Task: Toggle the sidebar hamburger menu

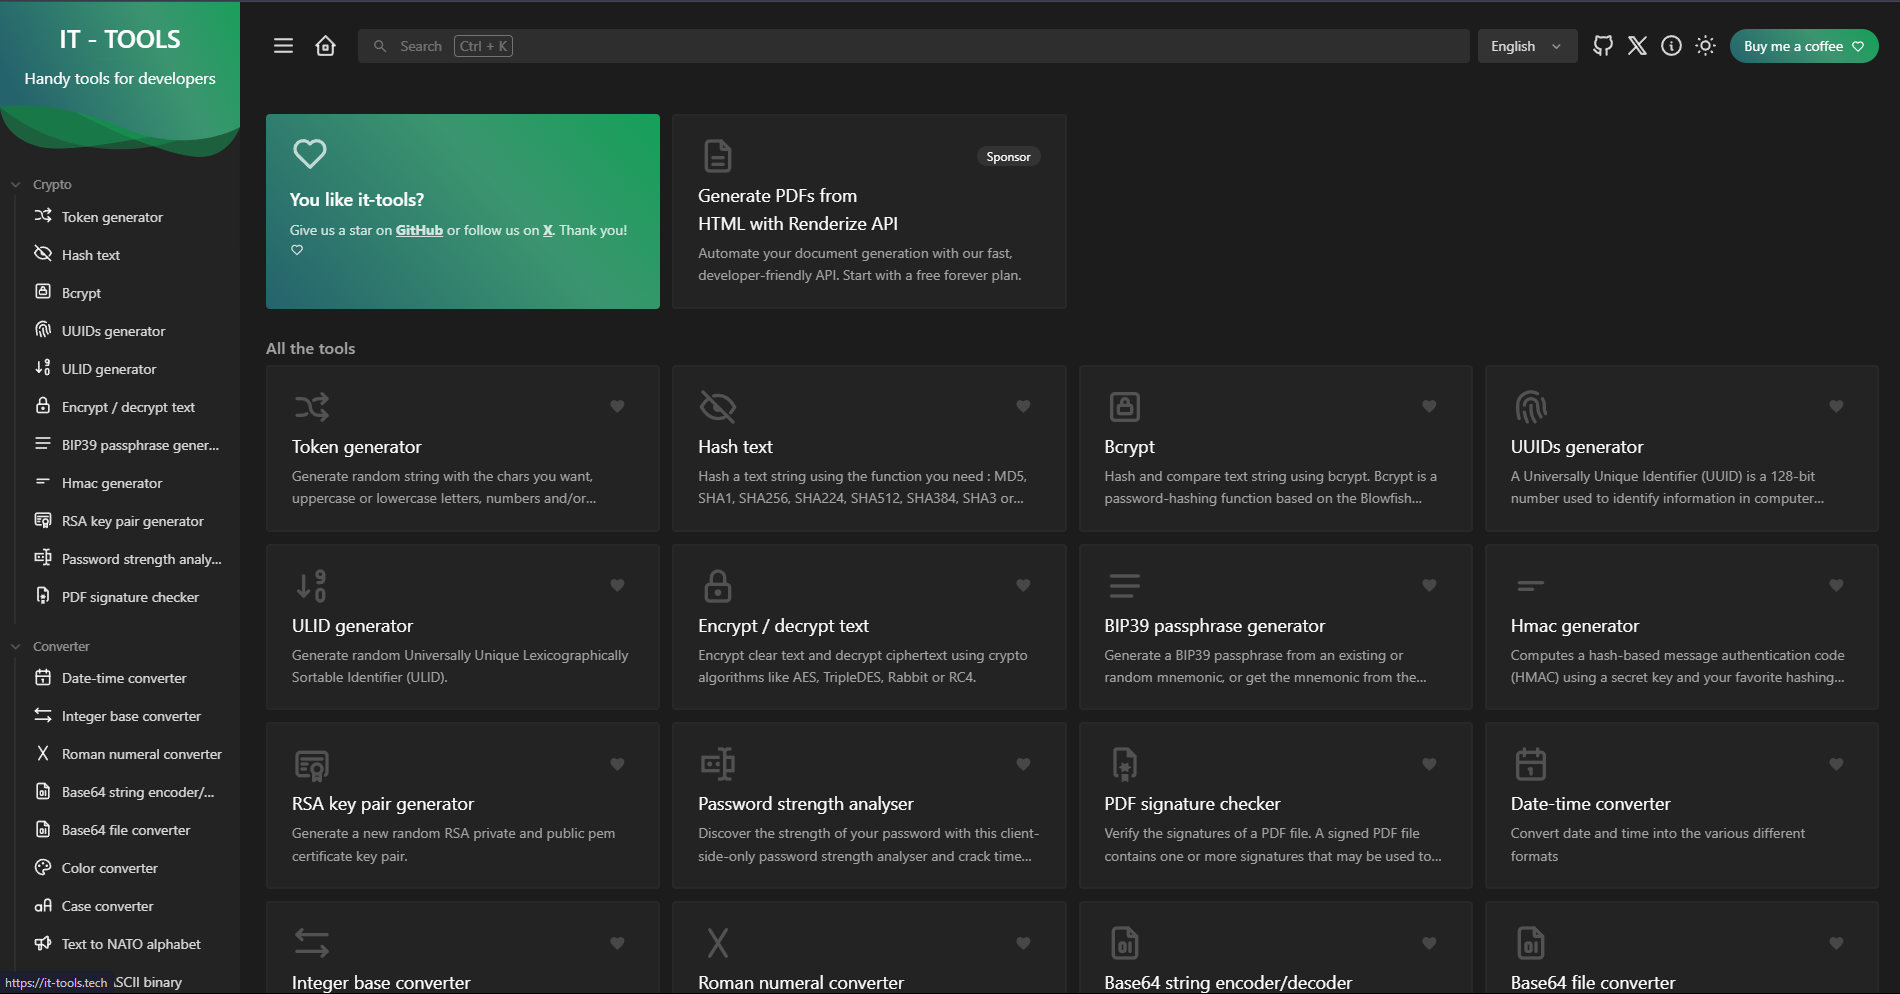Action: point(283,46)
